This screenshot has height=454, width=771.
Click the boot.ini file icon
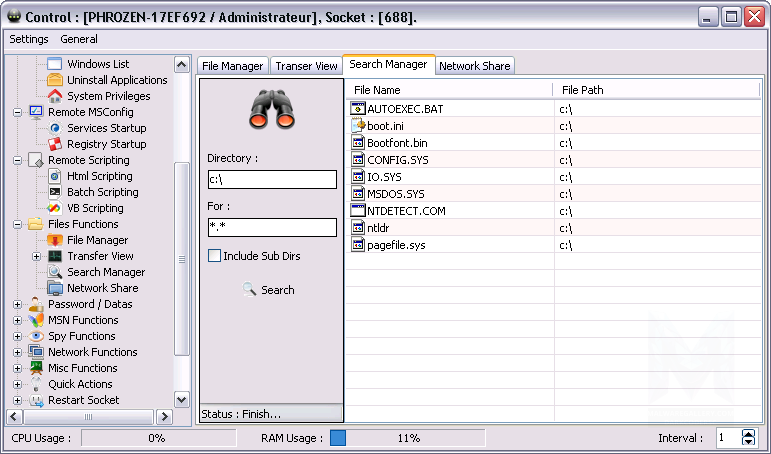click(359, 126)
